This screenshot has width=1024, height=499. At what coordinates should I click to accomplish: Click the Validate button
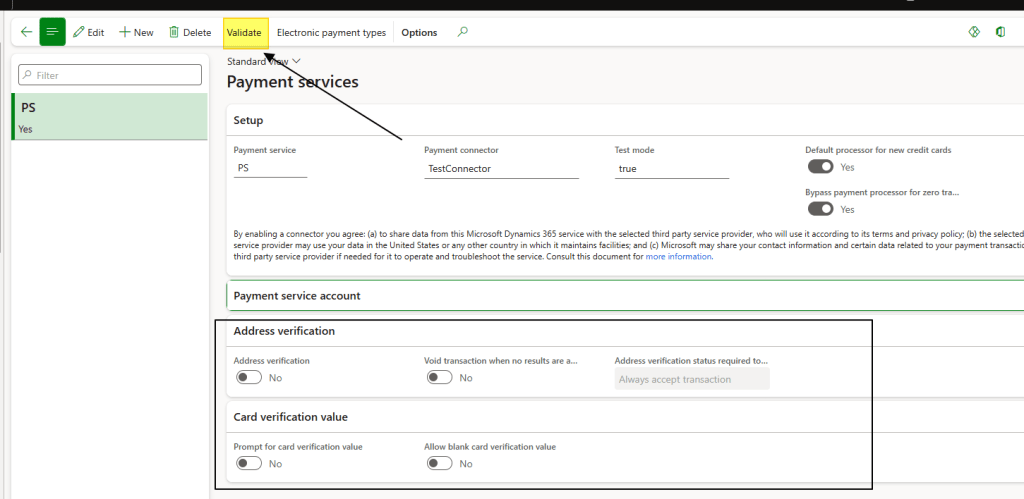(x=244, y=32)
